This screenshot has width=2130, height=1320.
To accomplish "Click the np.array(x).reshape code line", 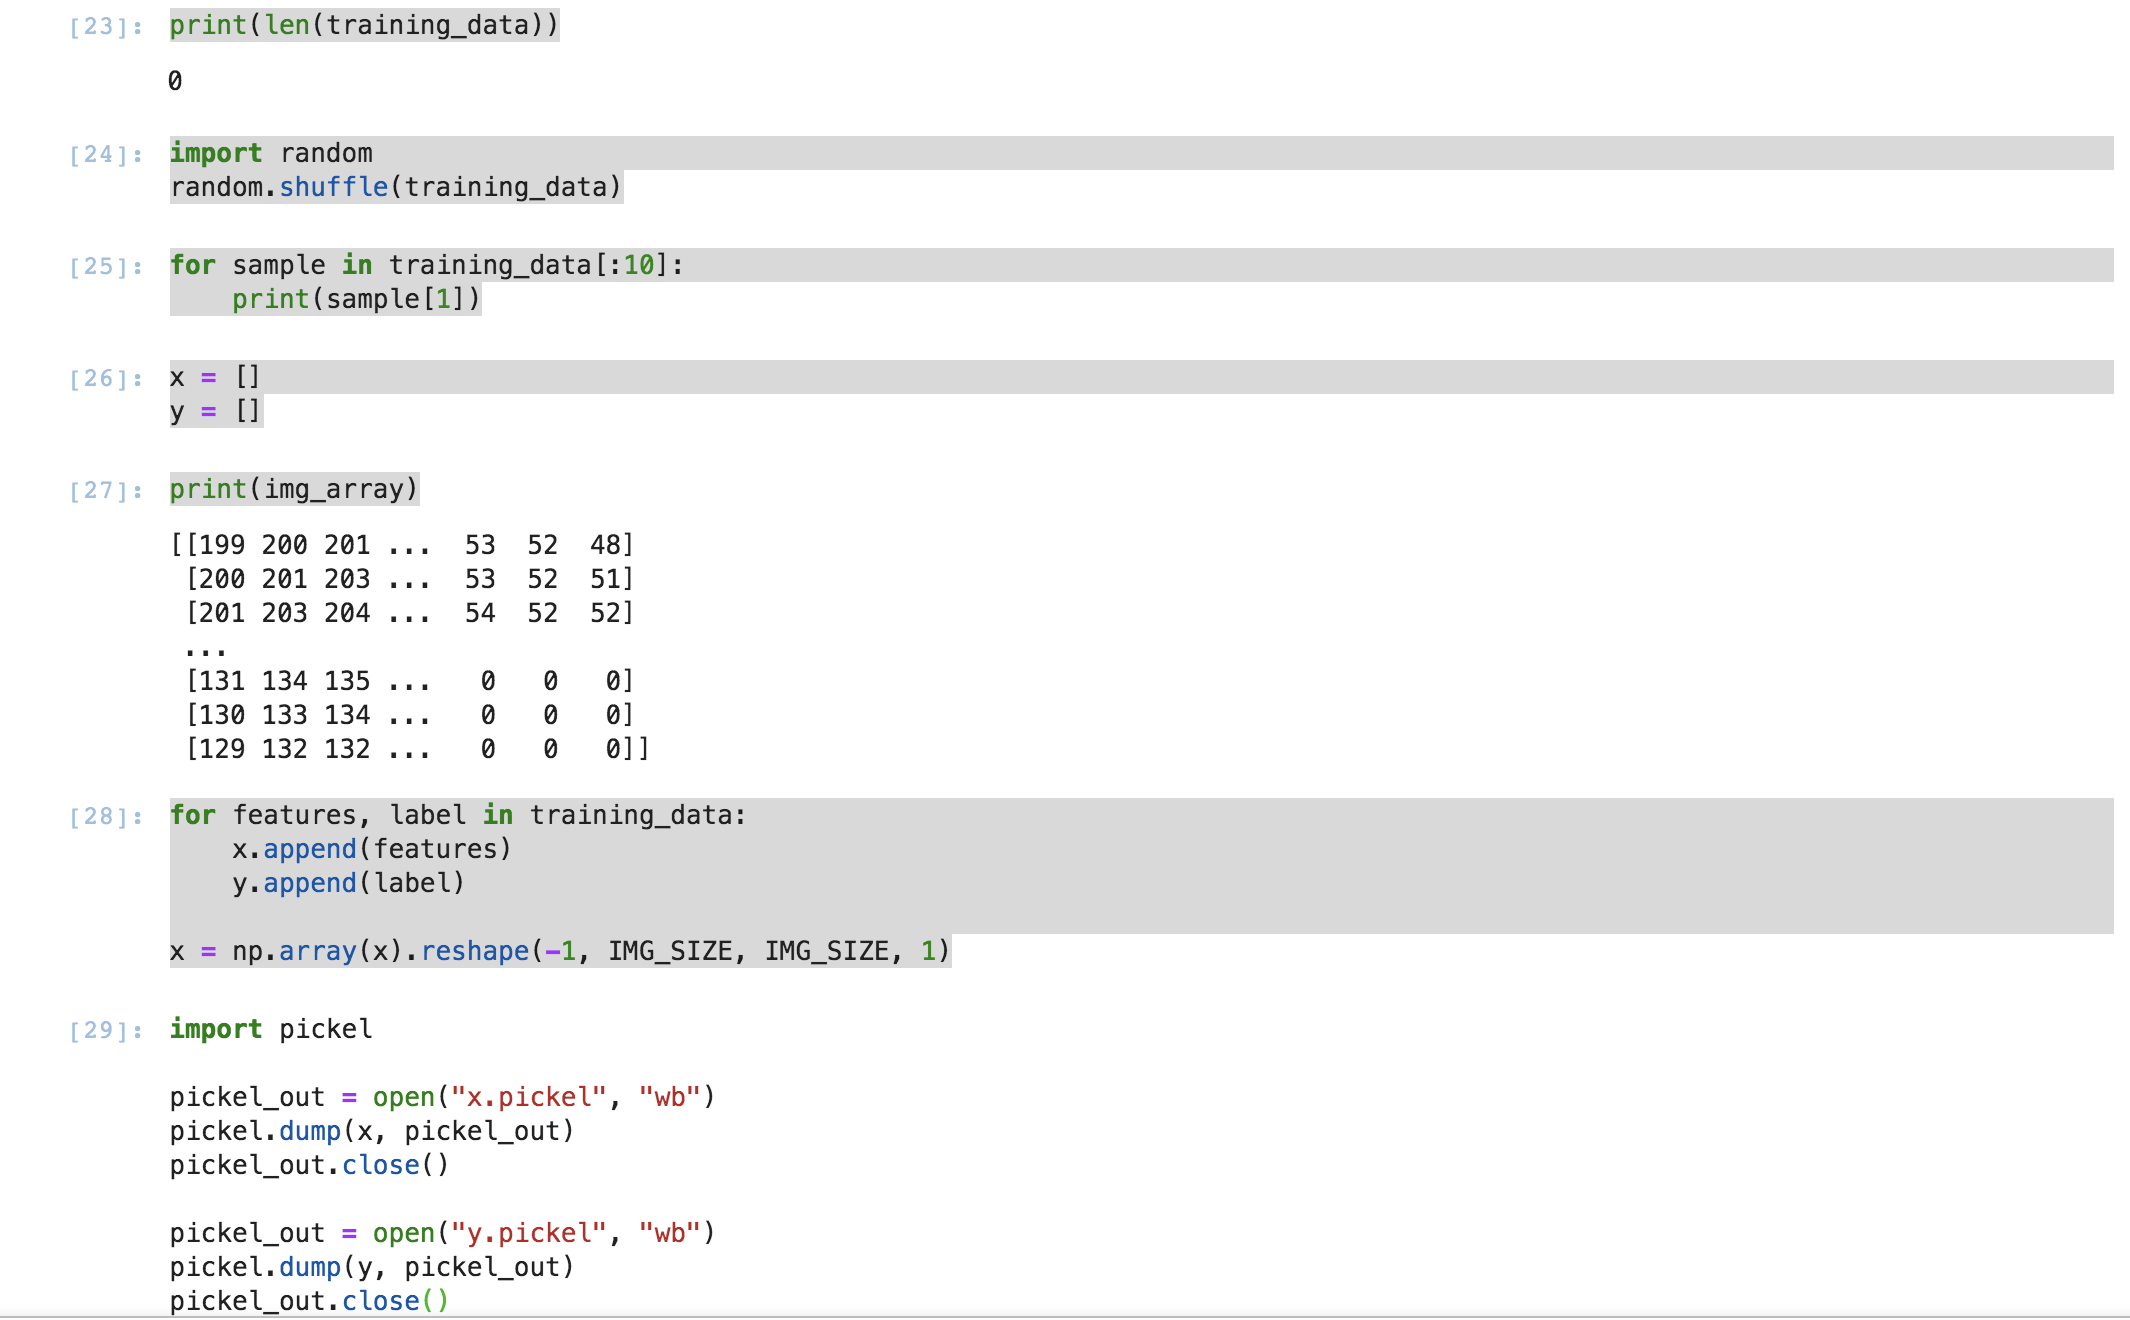I will pyautogui.click(x=560, y=951).
